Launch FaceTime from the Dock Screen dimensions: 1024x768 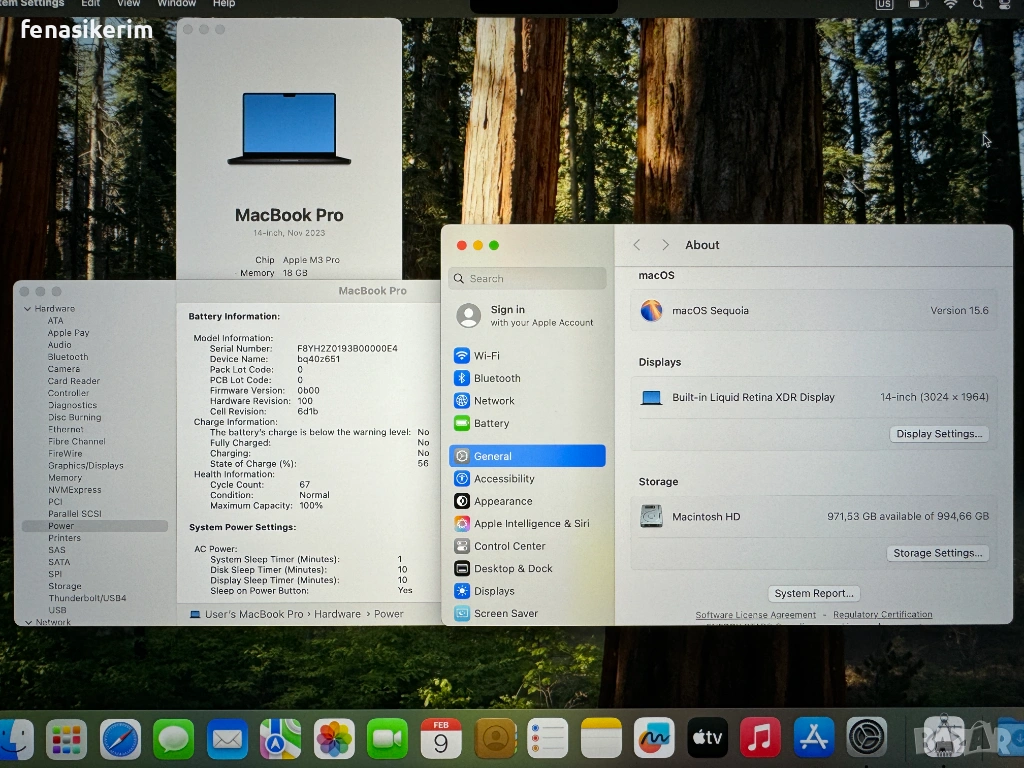click(x=387, y=739)
